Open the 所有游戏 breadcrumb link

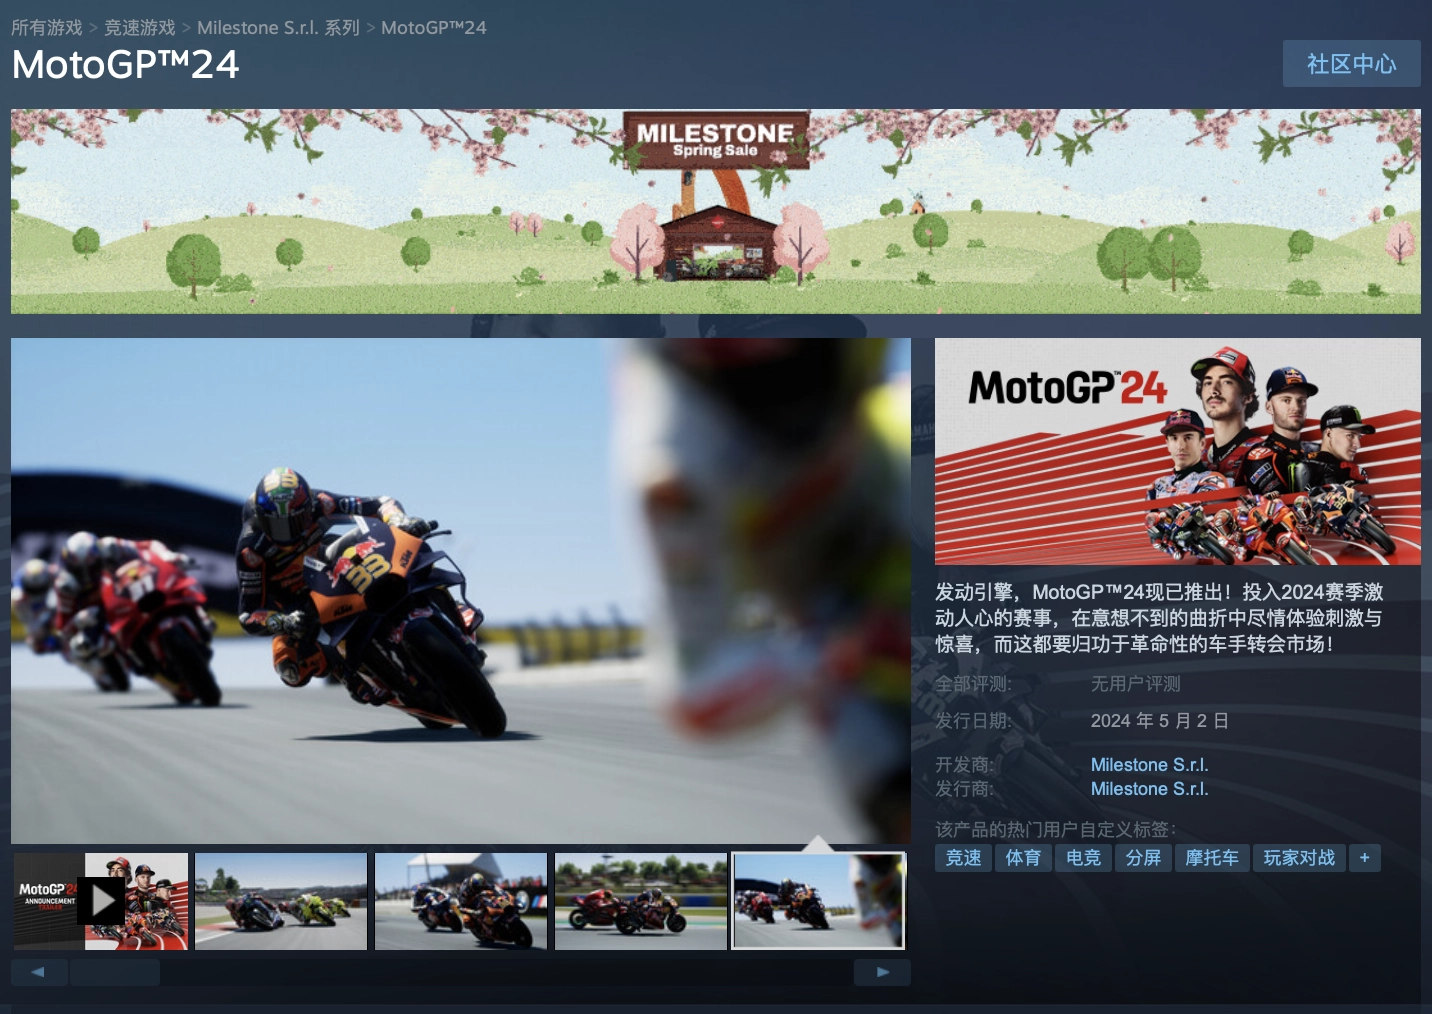(47, 28)
